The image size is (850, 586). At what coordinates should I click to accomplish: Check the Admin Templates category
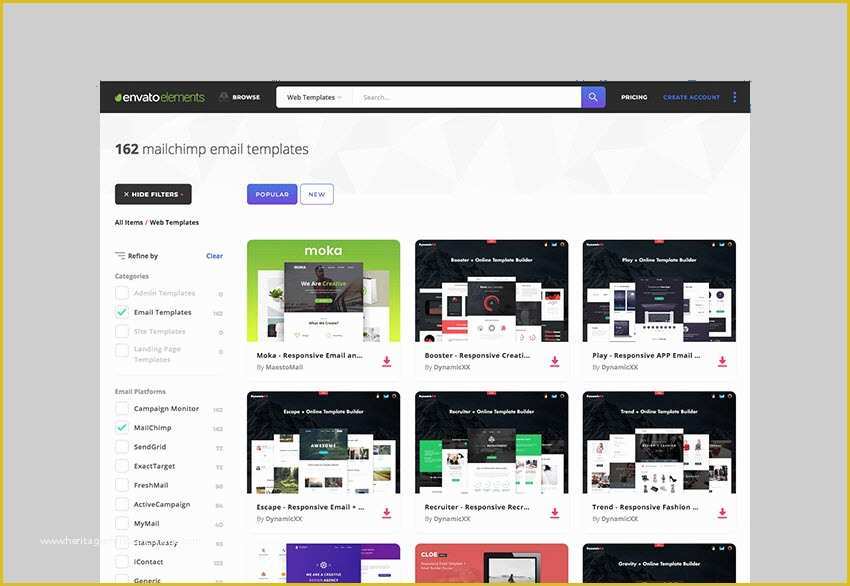coord(122,293)
